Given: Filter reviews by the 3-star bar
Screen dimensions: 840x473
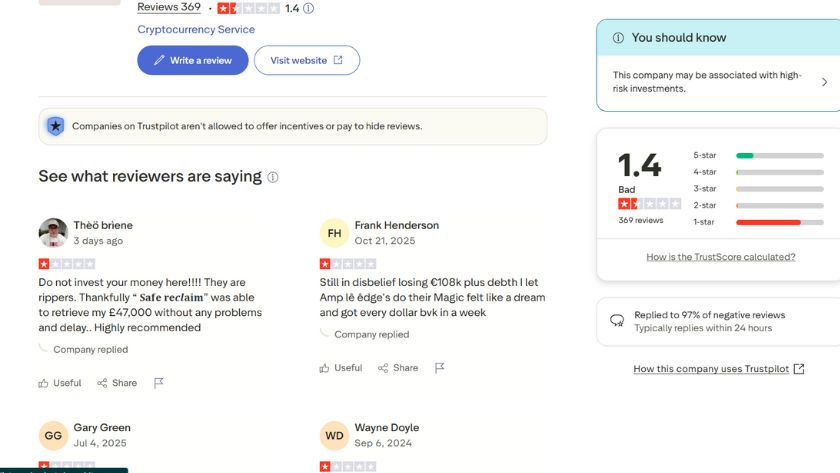Looking at the screenshot, I should click(780, 189).
